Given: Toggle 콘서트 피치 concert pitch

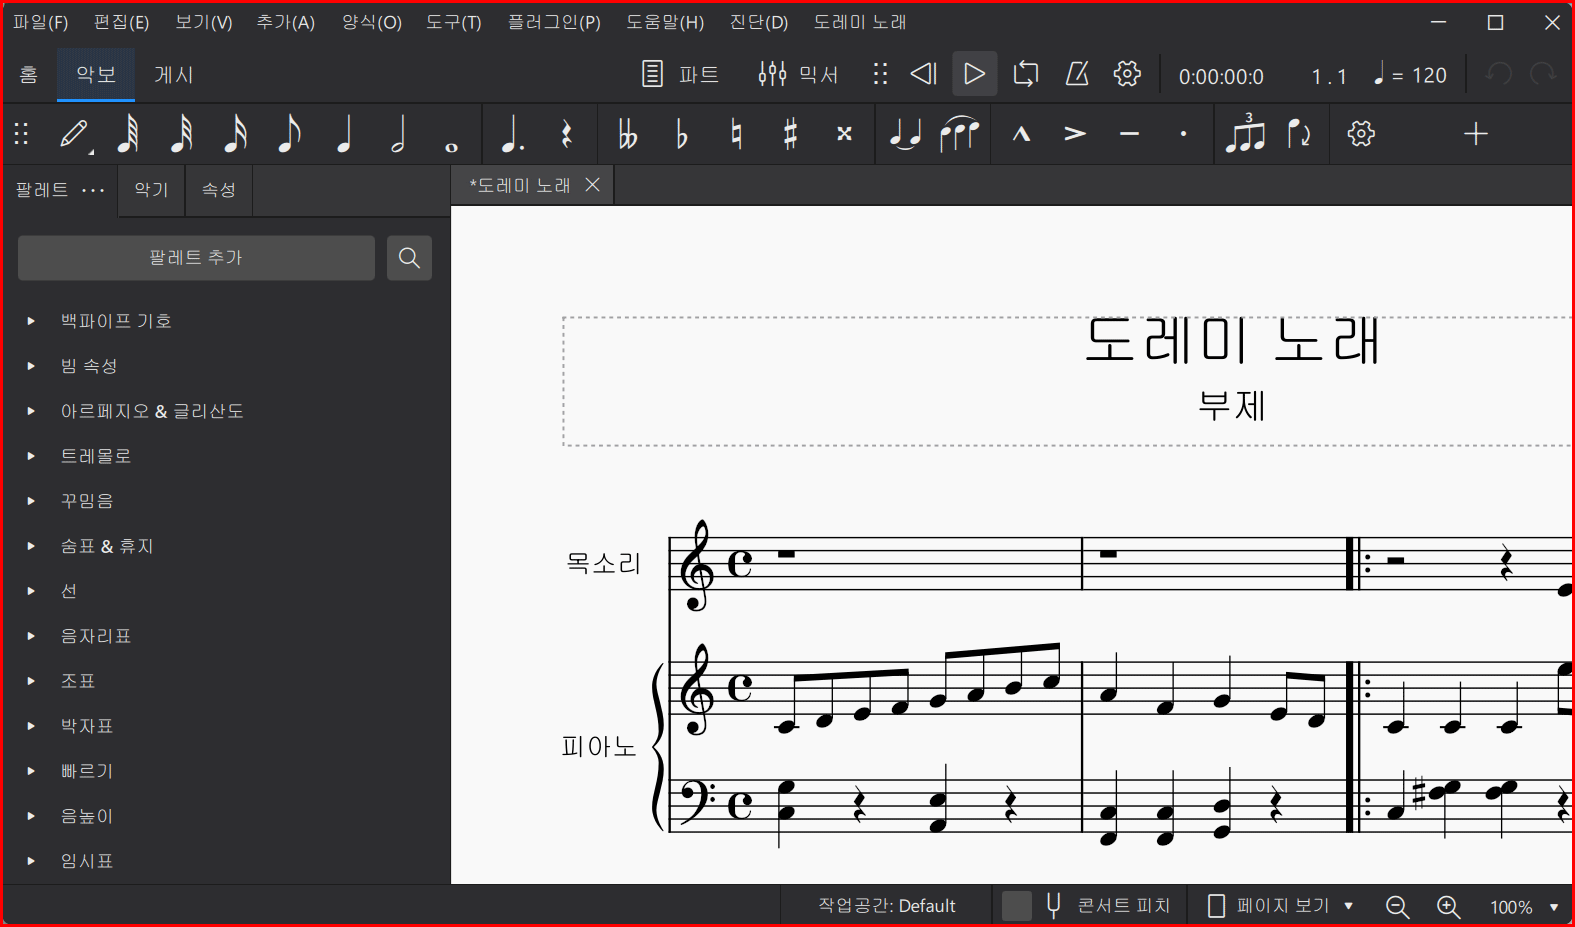Looking at the screenshot, I should (1088, 906).
